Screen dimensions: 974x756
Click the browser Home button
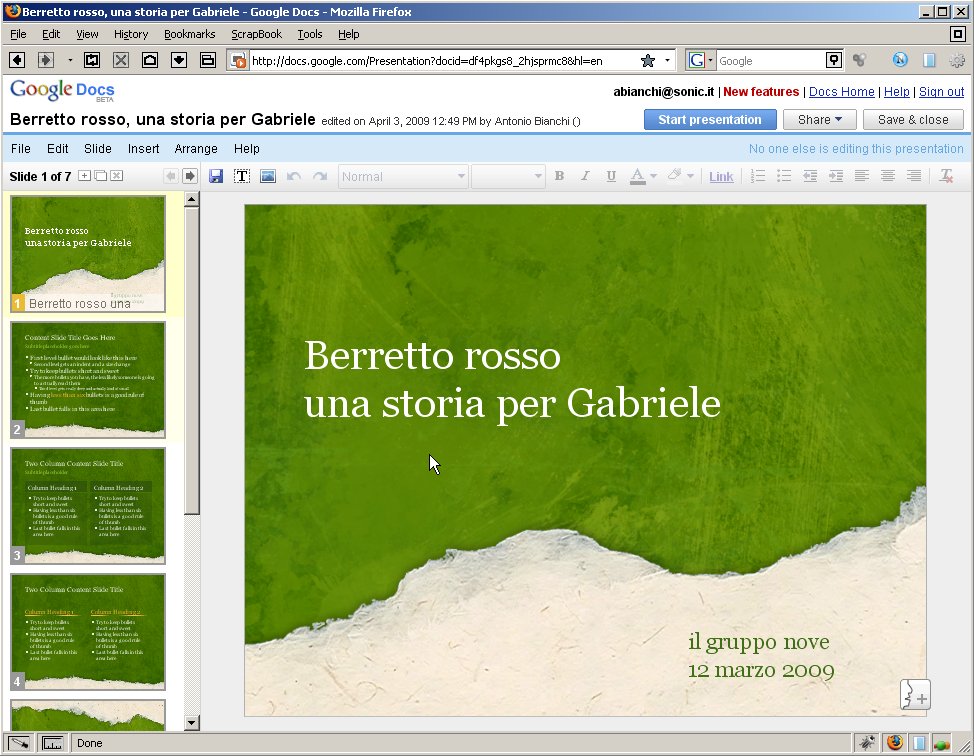pyautogui.click(x=150, y=60)
